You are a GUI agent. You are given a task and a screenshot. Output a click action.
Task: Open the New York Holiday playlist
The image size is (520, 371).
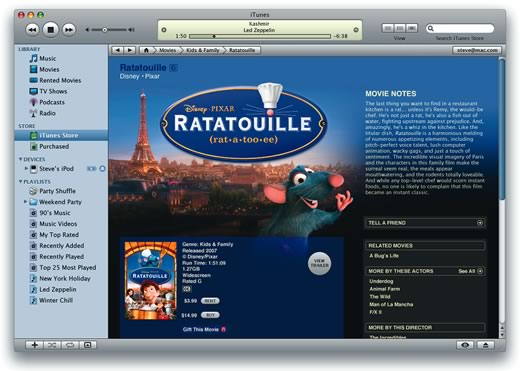click(60, 279)
